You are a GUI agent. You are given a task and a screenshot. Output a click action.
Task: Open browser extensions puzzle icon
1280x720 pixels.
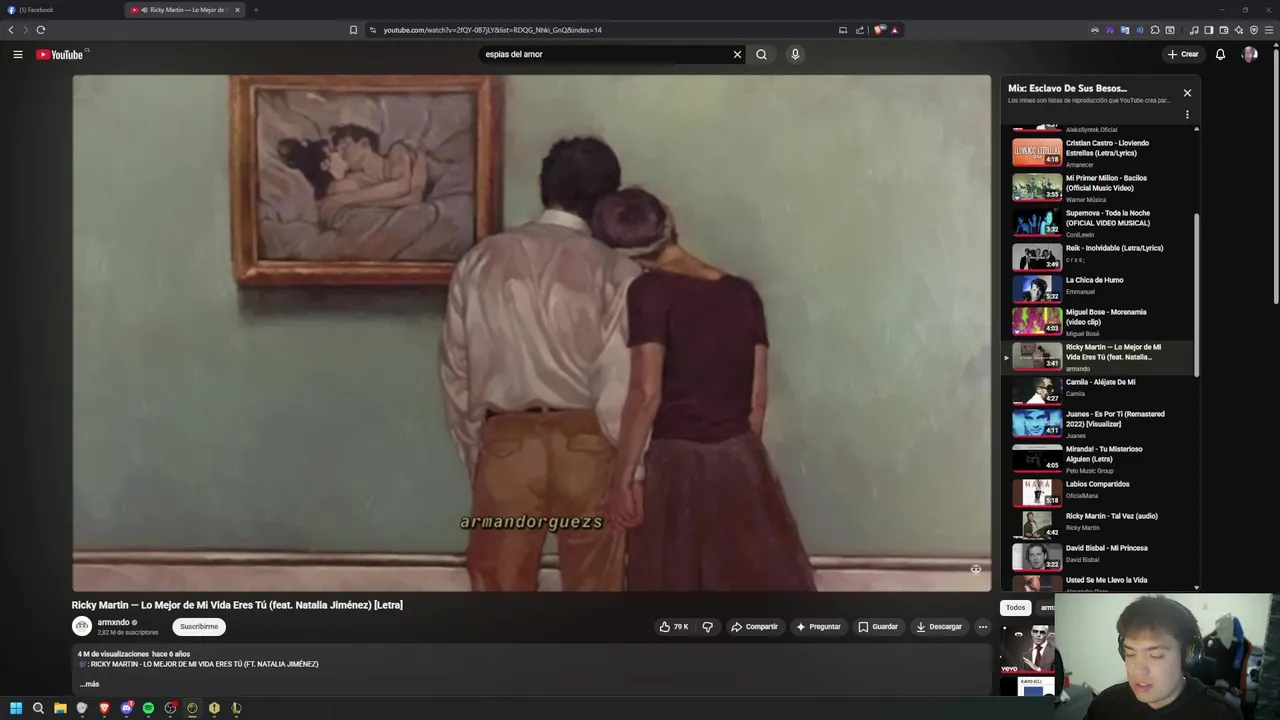[x=1155, y=30]
